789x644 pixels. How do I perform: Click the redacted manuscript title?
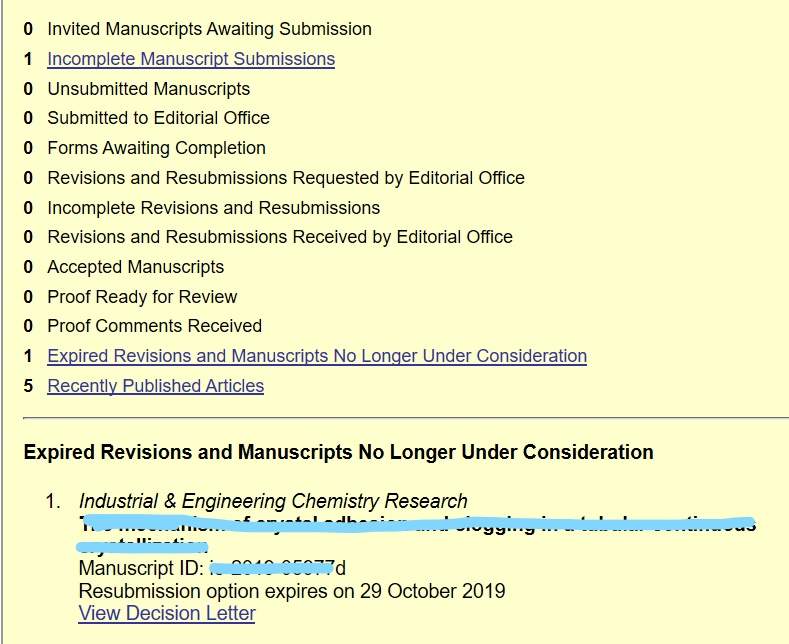(x=415, y=525)
